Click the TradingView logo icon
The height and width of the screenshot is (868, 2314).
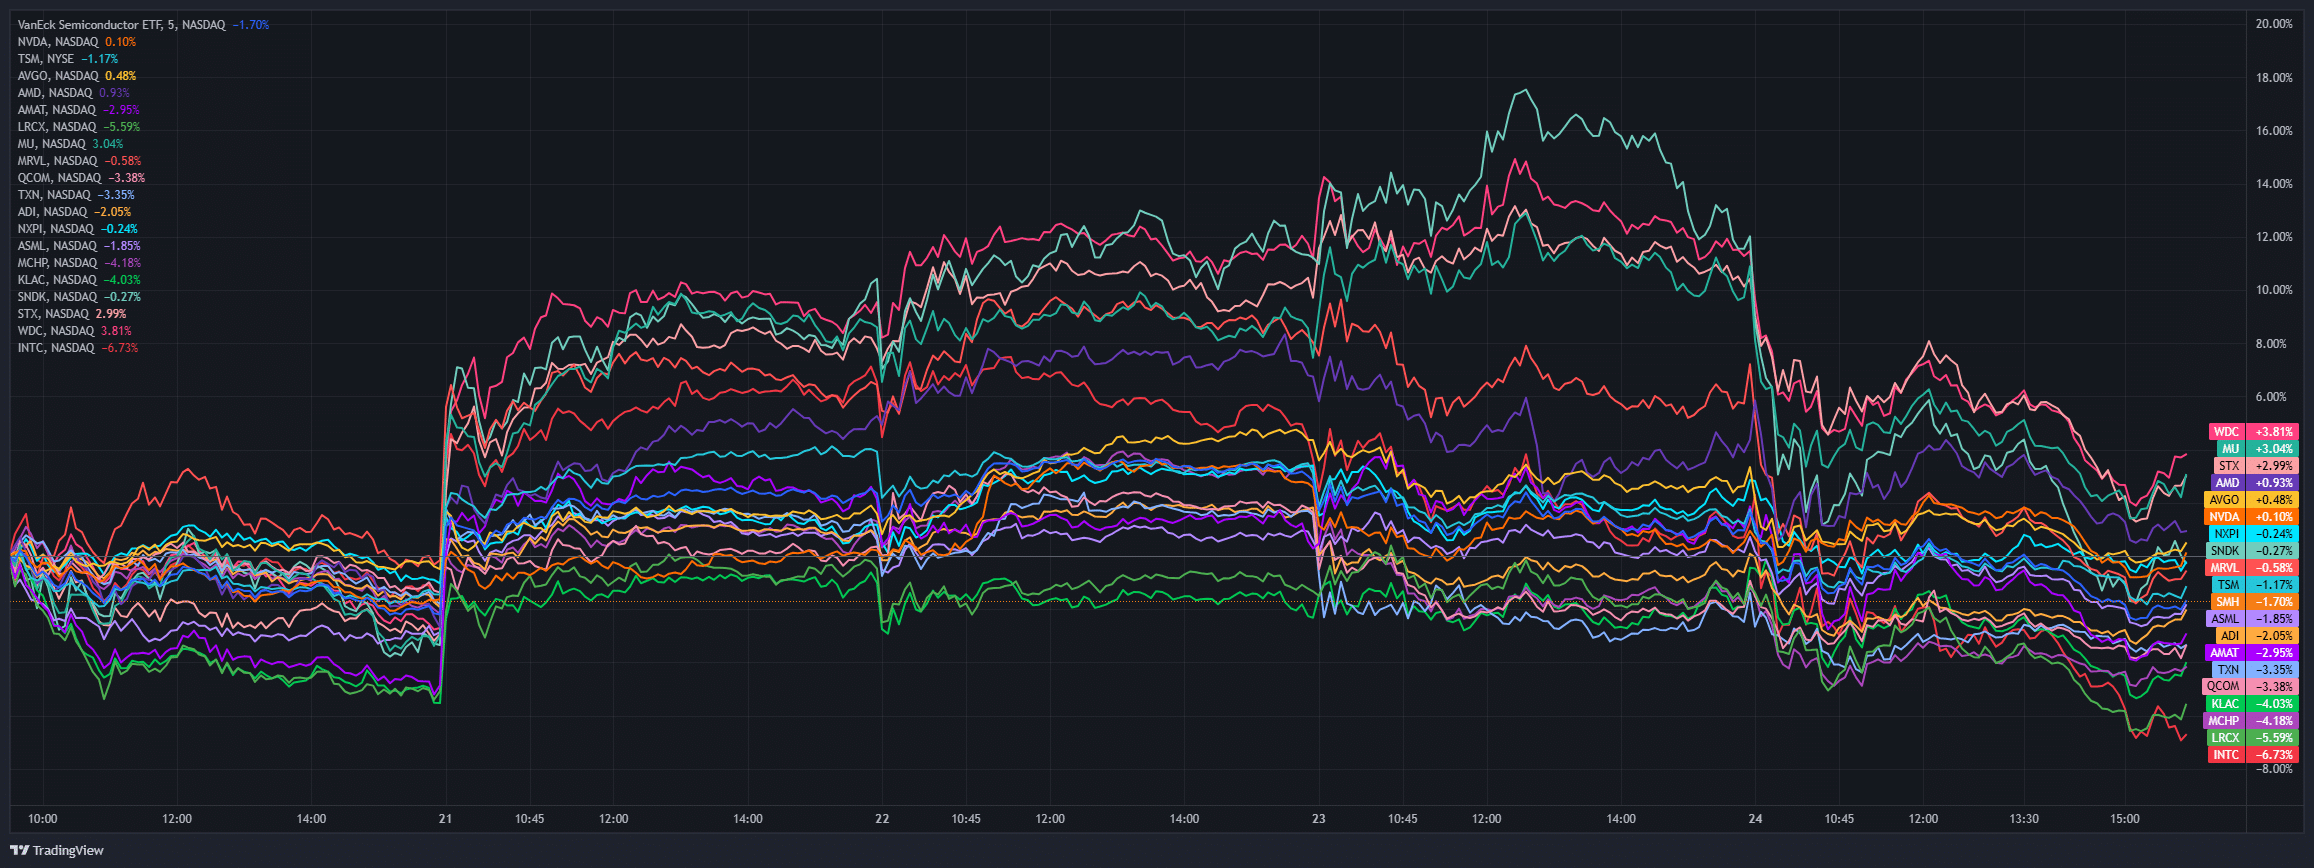click(20, 850)
